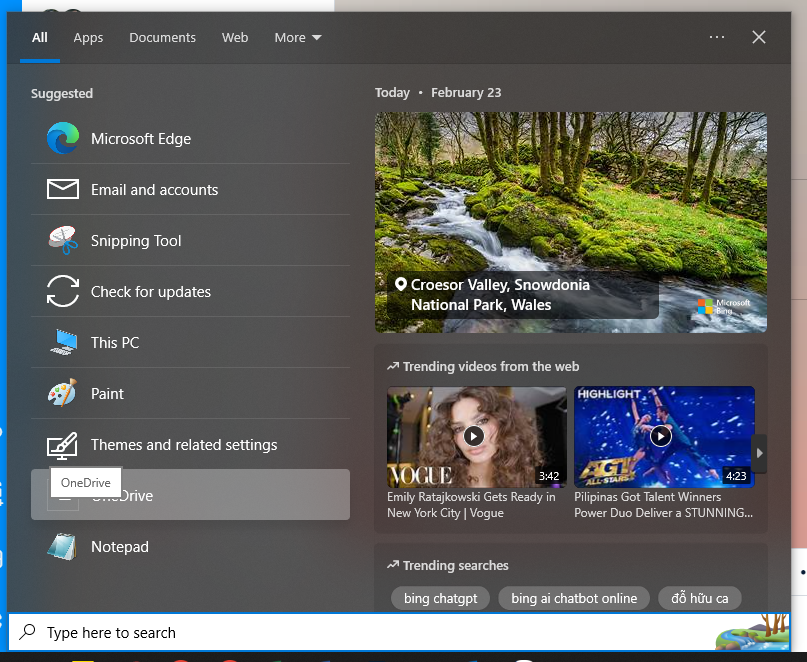Select the OneDrive suggested item

190,495
